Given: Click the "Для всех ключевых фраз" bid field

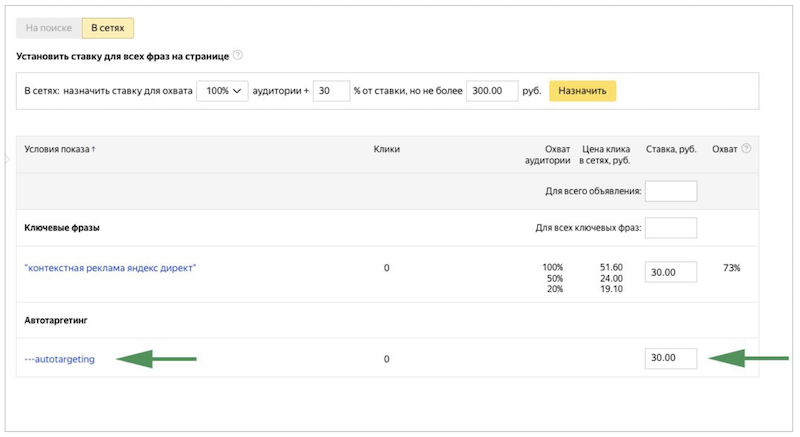Looking at the screenshot, I should [x=671, y=228].
